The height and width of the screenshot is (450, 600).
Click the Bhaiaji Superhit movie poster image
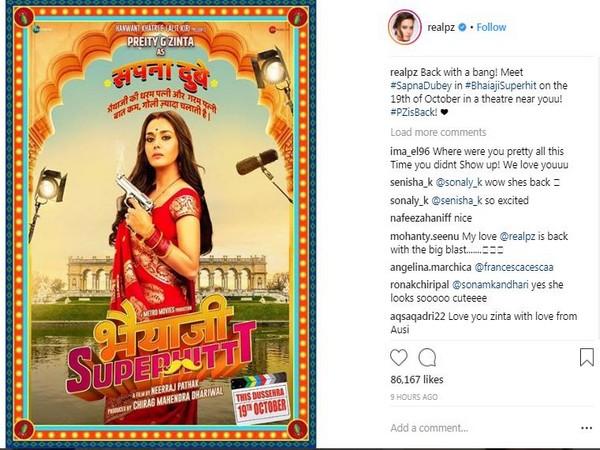tap(161, 224)
